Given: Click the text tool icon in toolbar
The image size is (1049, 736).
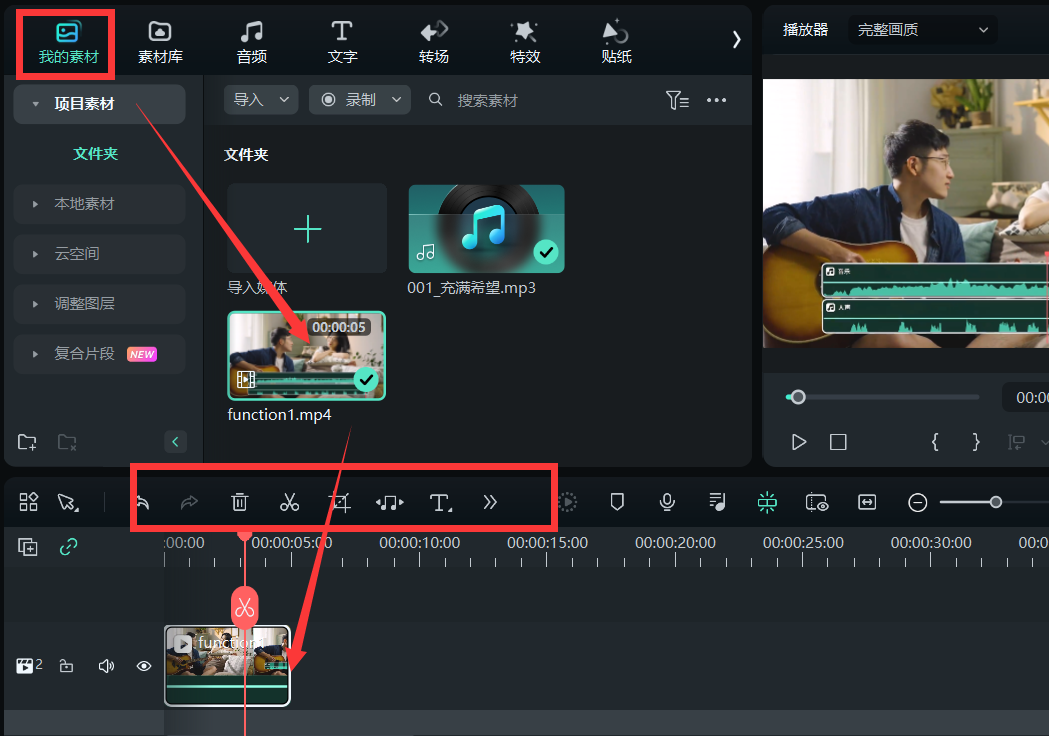Looking at the screenshot, I should coord(440,502).
